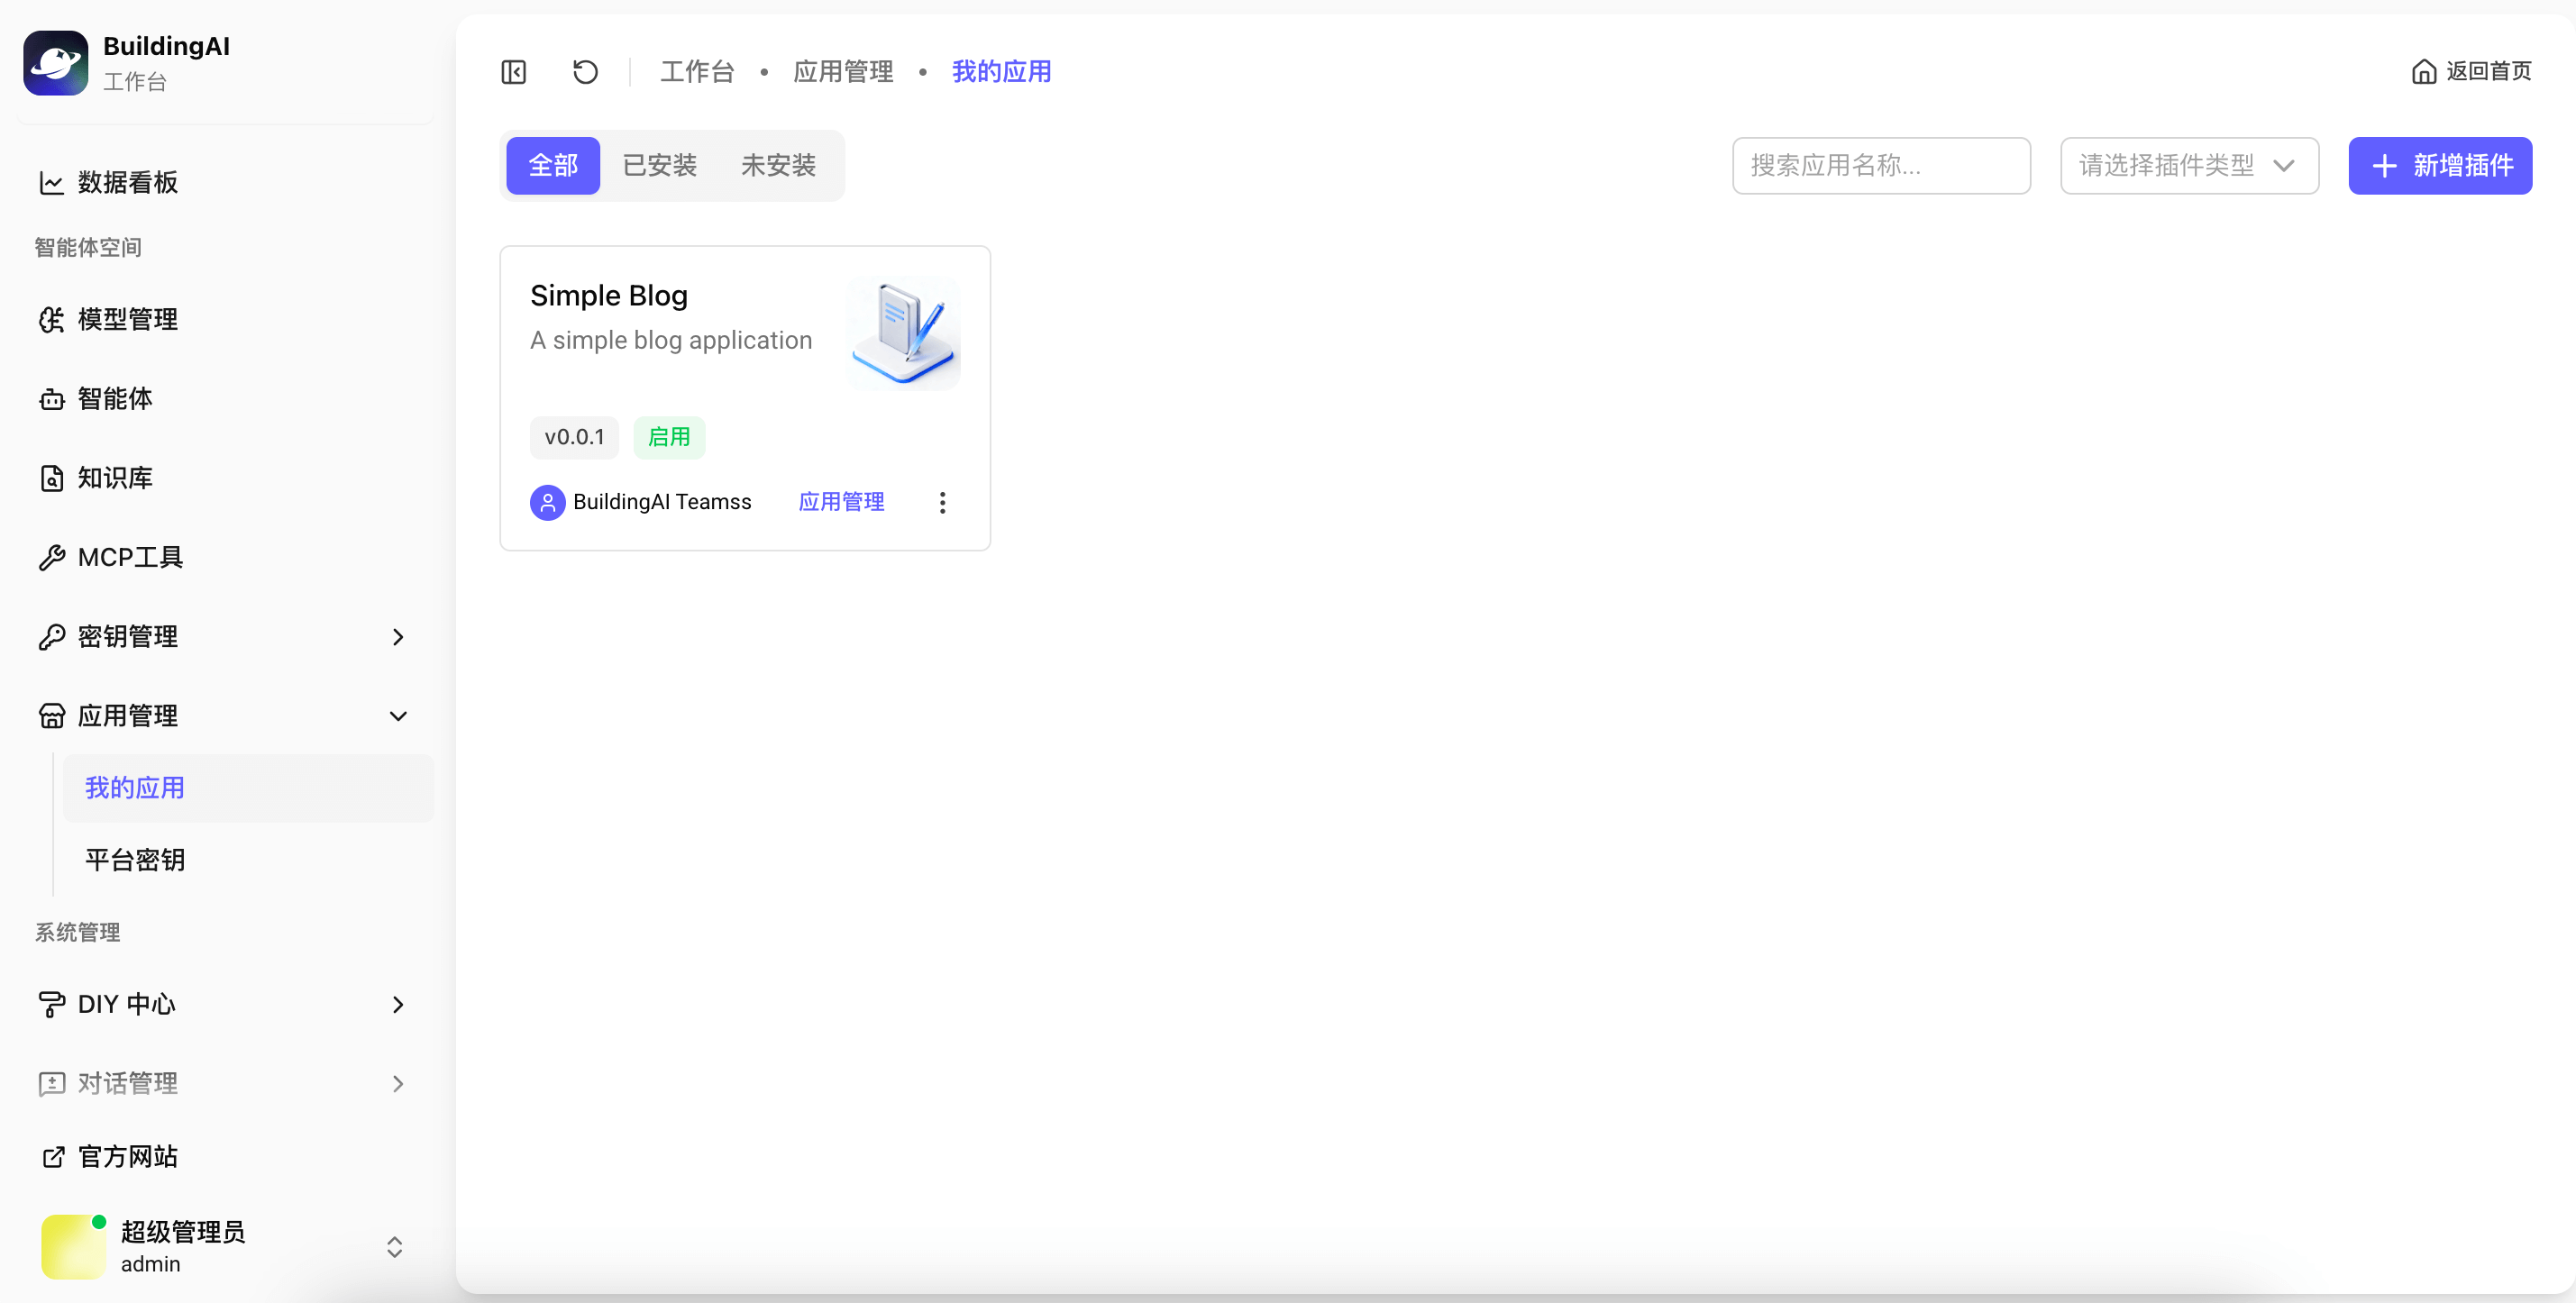Select the 未安装 tab
Viewport: 2576px width, 1303px height.
(x=778, y=165)
